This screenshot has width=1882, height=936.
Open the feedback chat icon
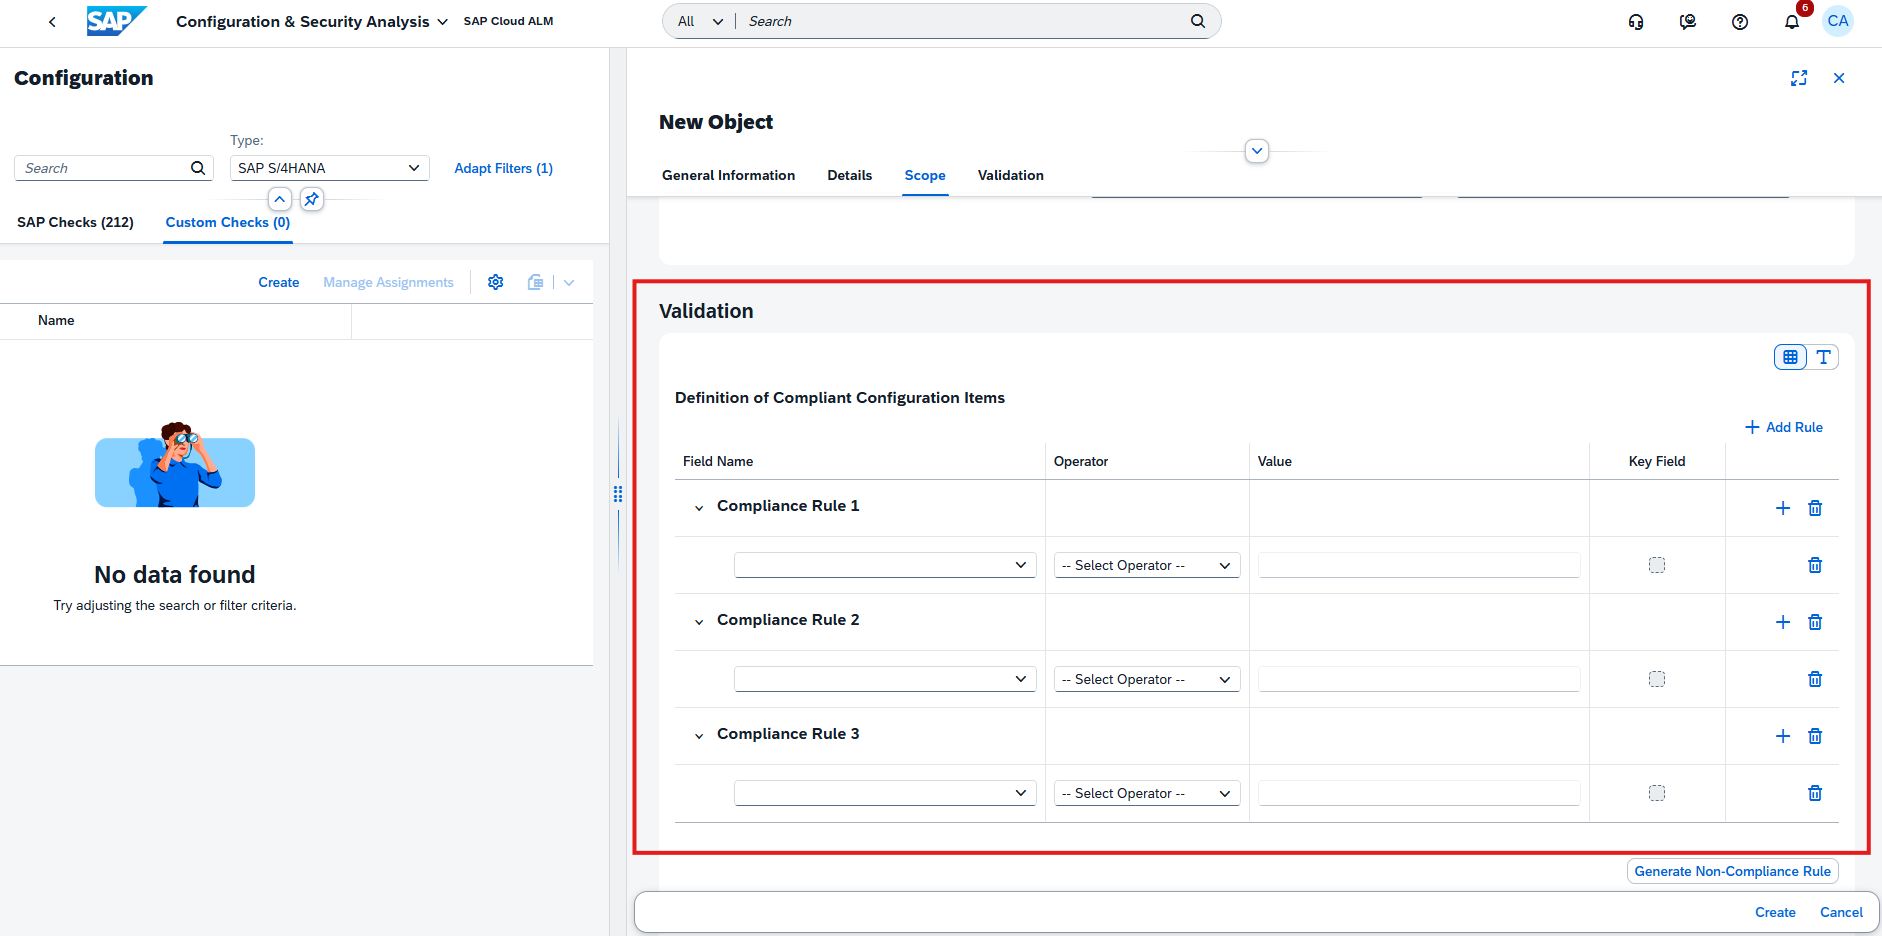point(1688,21)
